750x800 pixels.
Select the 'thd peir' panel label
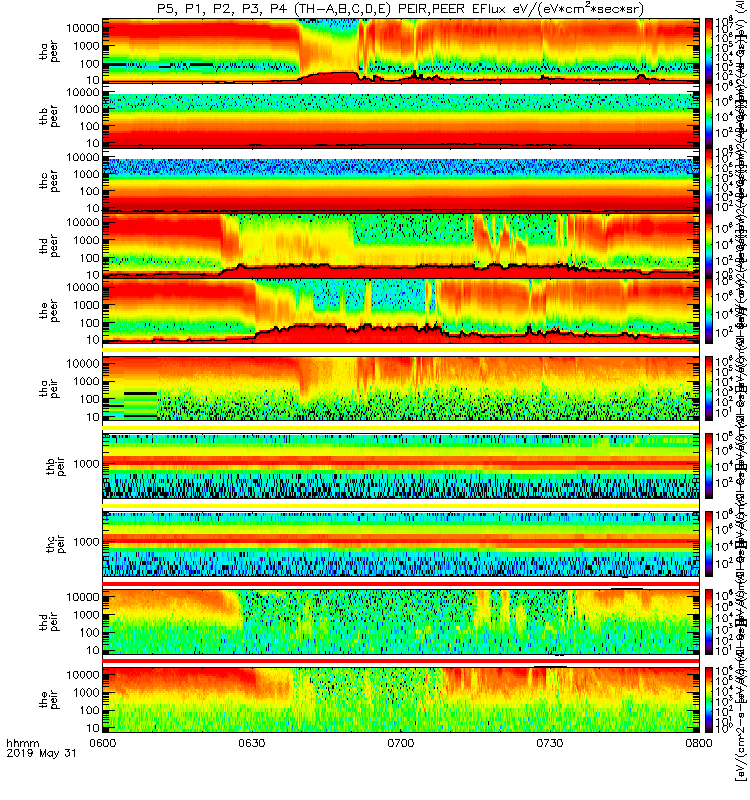coord(49,622)
